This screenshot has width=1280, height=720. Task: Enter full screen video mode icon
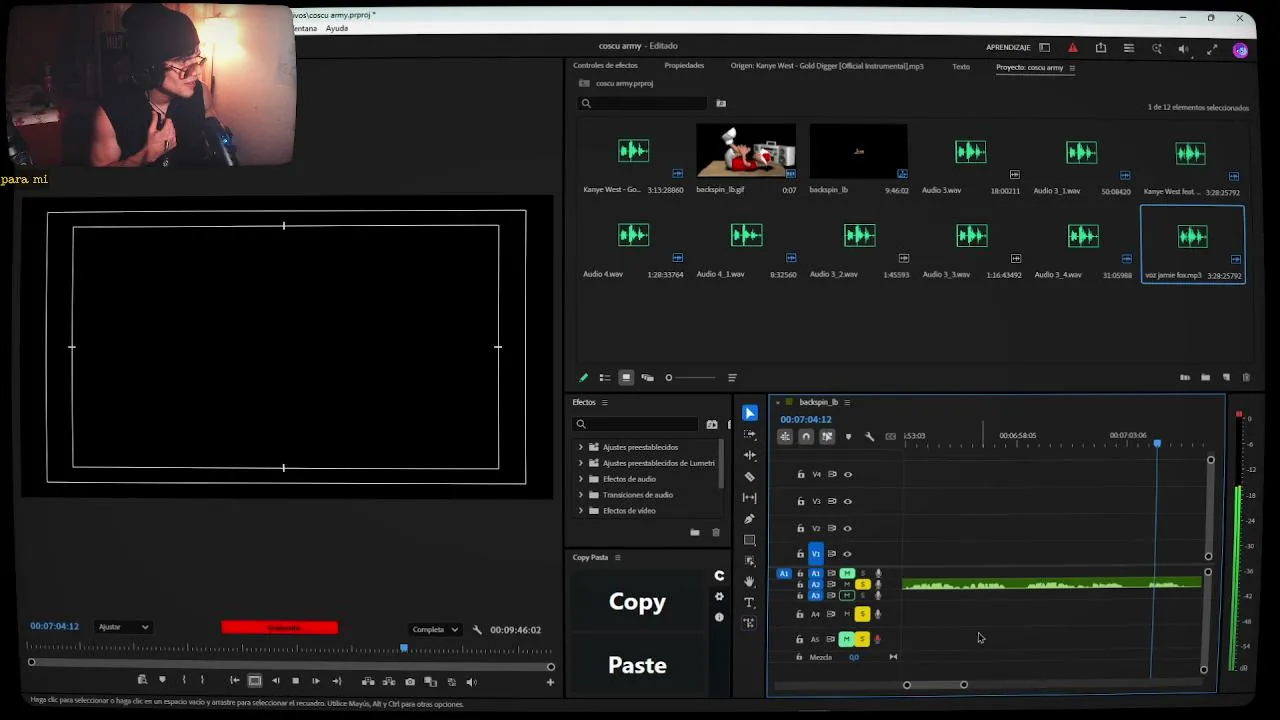click(x=1212, y=48)
